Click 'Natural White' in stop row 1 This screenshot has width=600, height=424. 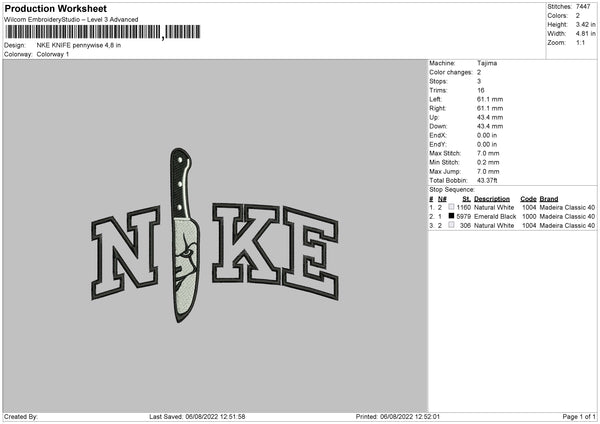point(494,207)
